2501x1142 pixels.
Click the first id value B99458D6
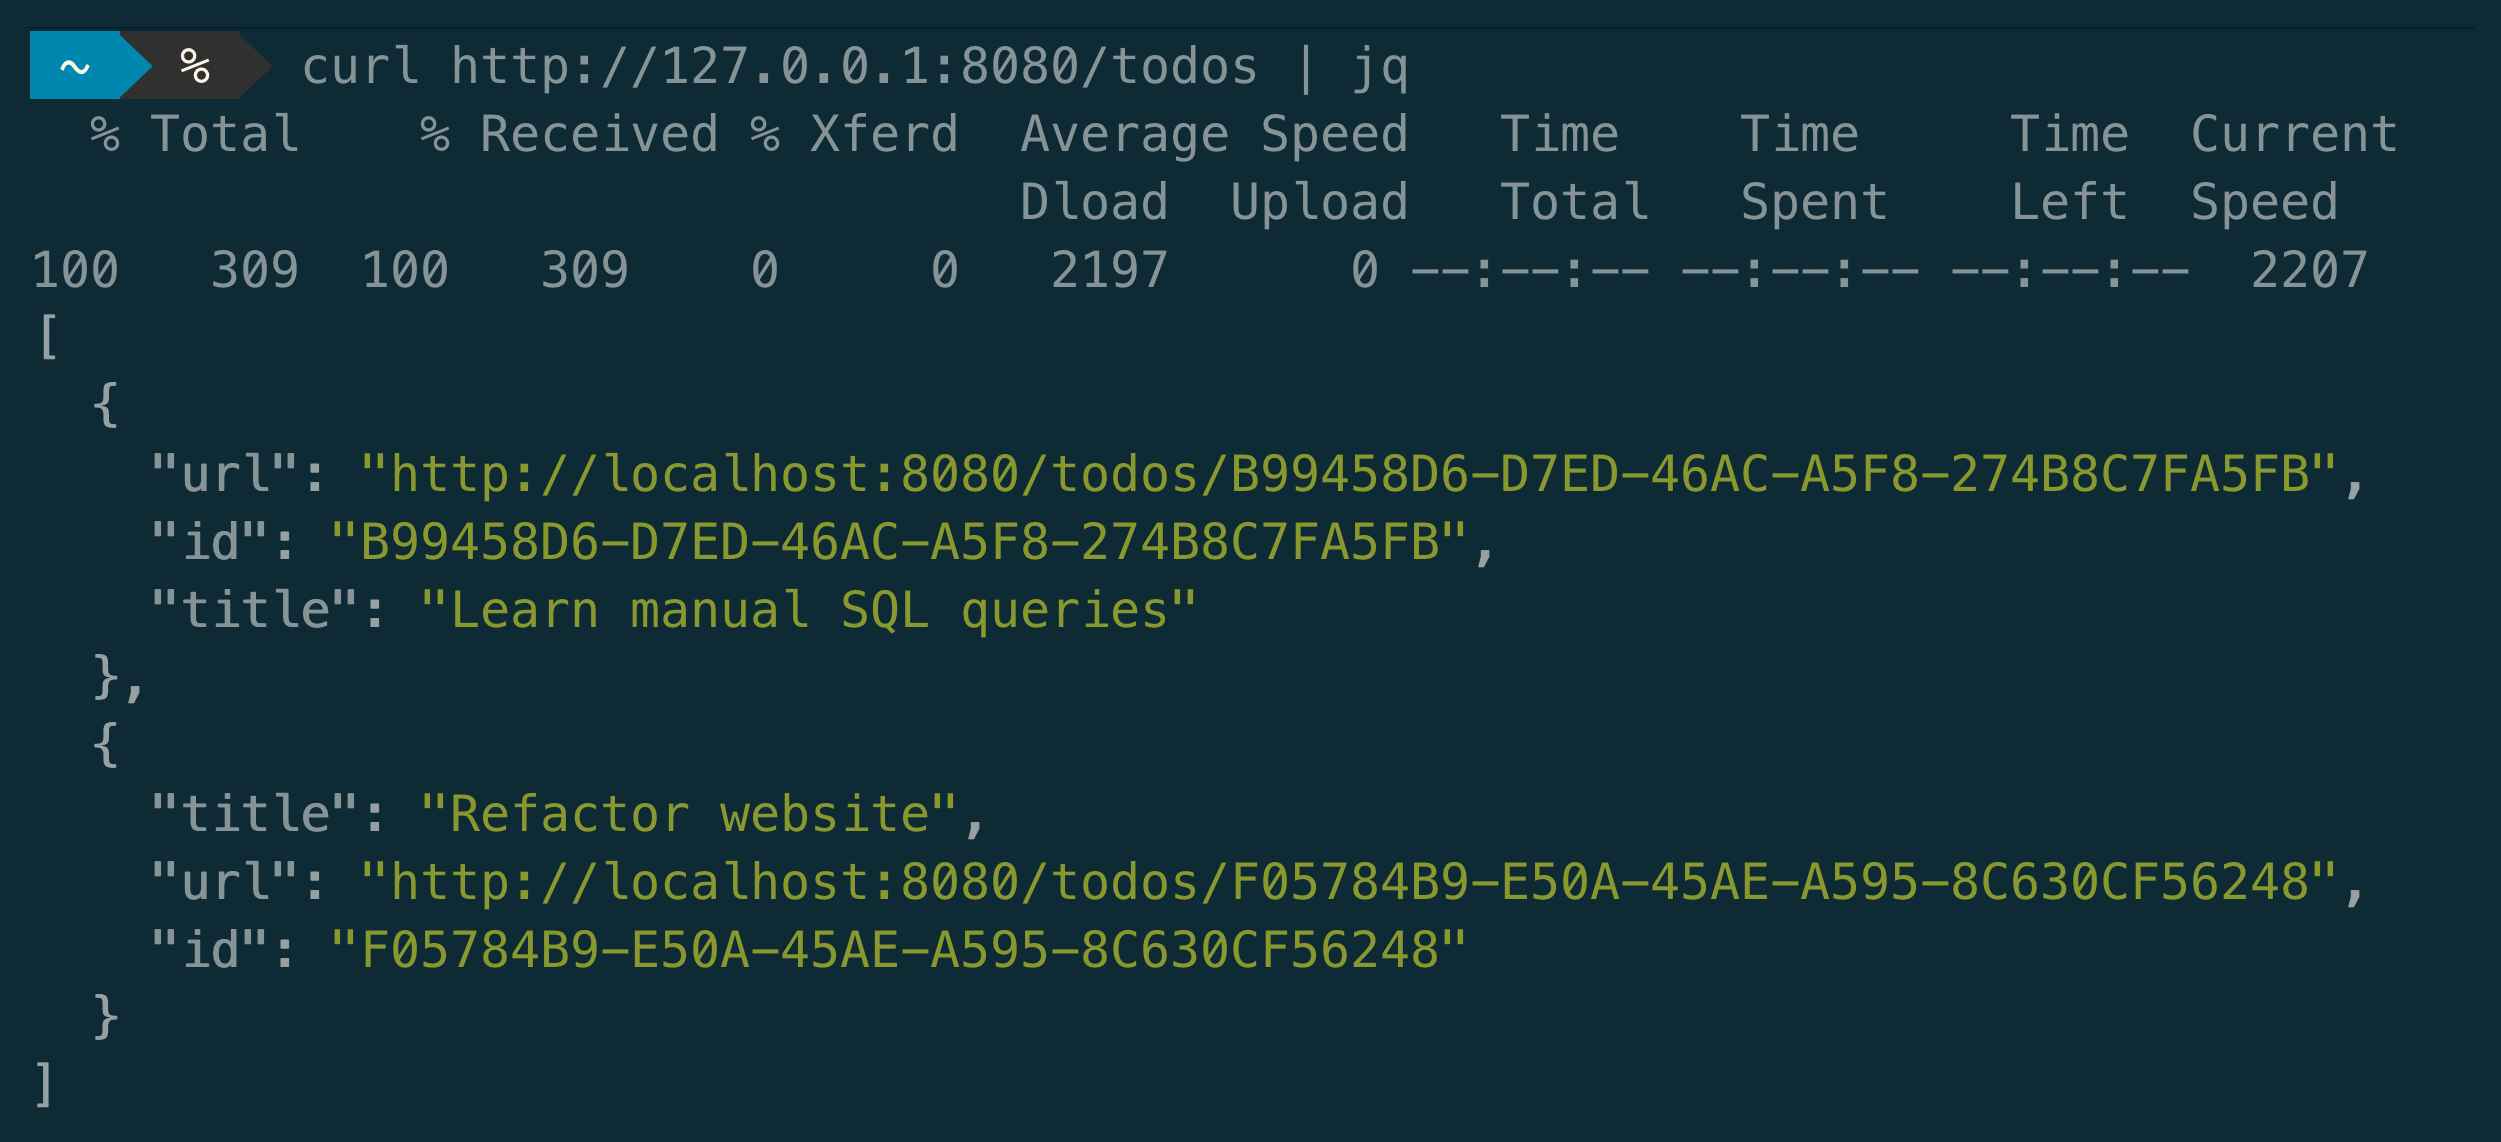coord(898,542)
